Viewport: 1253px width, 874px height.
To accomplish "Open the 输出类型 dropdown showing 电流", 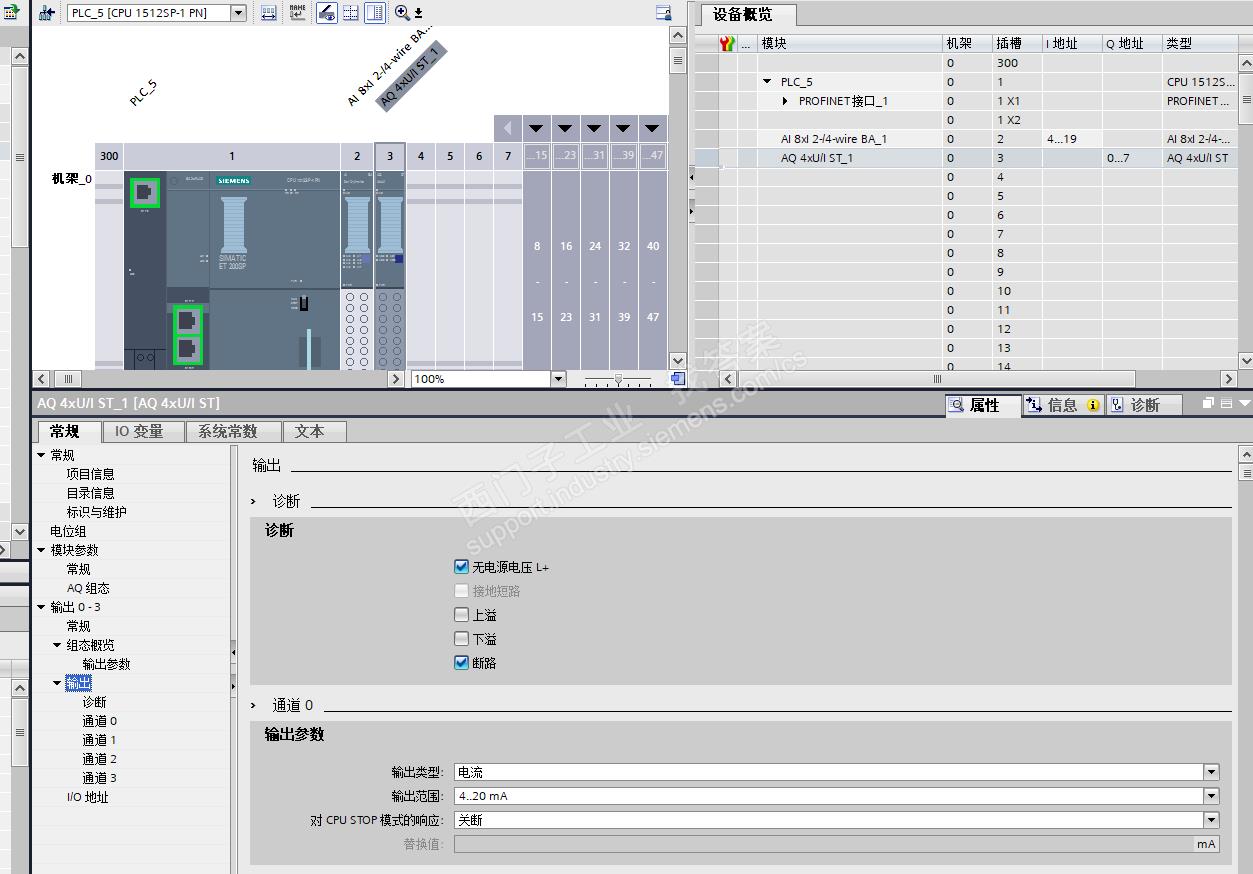I will [x=1211, y=772].
